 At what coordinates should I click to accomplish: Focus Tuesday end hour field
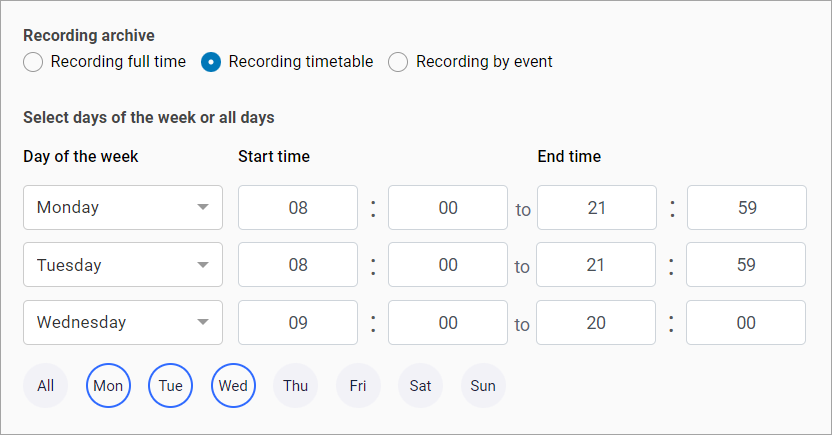pos(596,266)
